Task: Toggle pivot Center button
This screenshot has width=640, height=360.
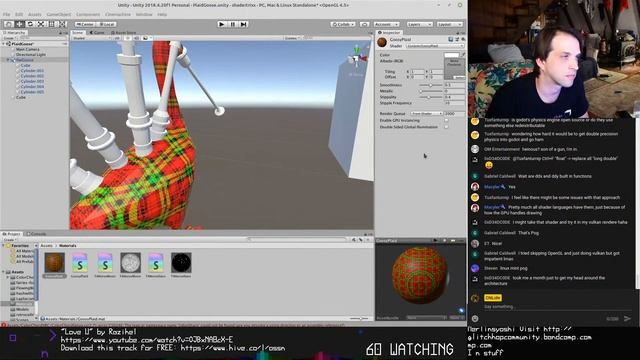Action: click(x=85, y=24)
